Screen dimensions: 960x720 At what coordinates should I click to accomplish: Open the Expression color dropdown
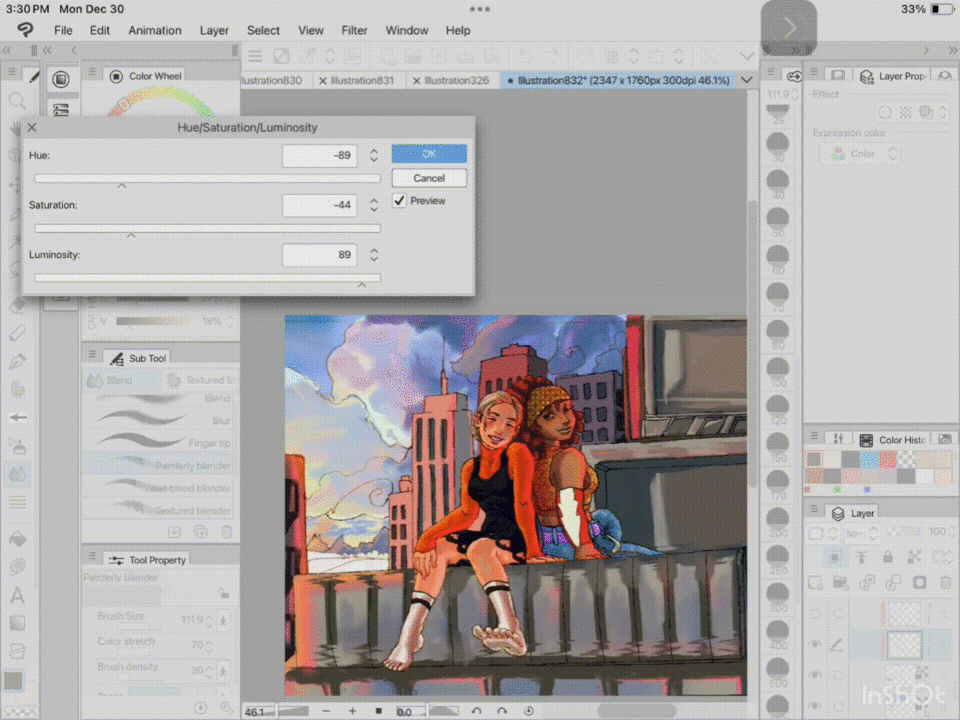[x=860, y=154]
